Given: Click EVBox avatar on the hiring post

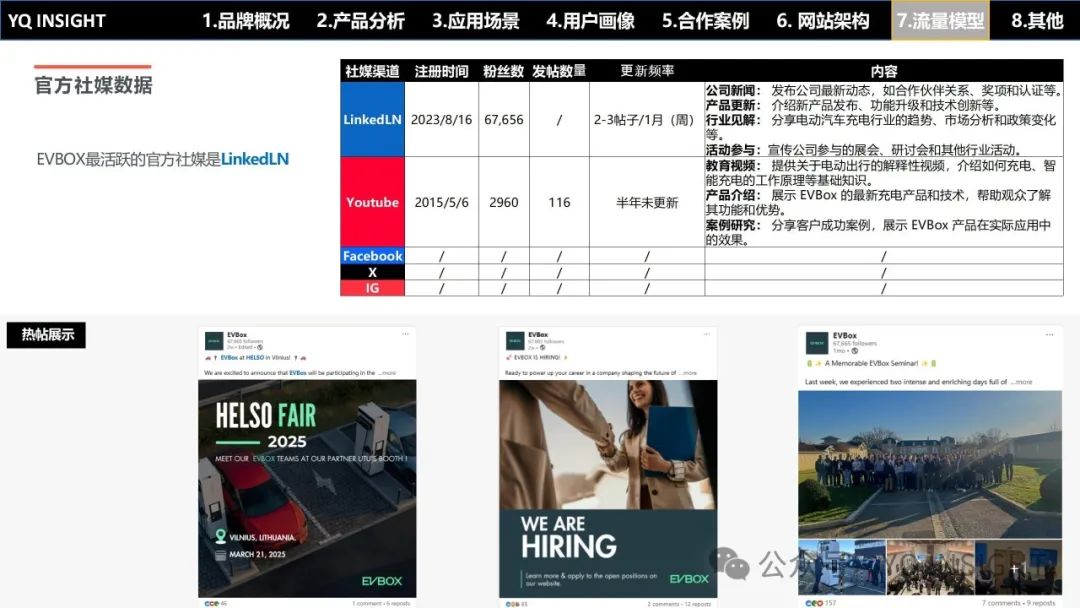Looking at the screenshot, I should [515, 341].
